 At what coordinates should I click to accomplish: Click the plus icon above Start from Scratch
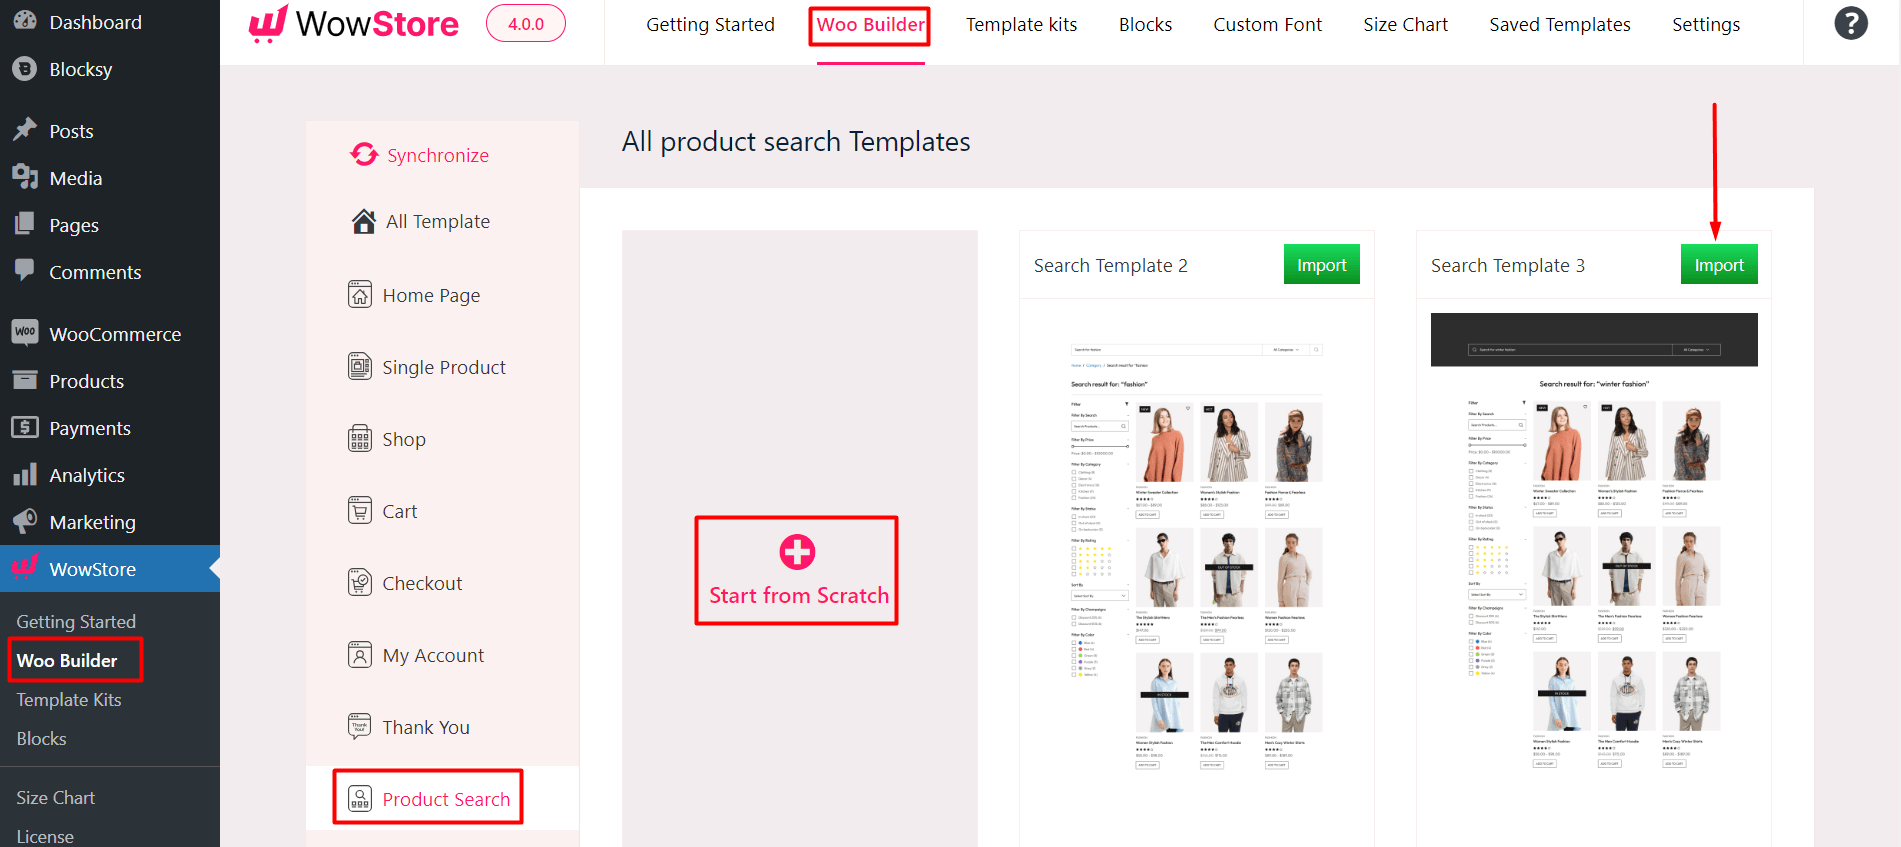[x=797, y=552]
